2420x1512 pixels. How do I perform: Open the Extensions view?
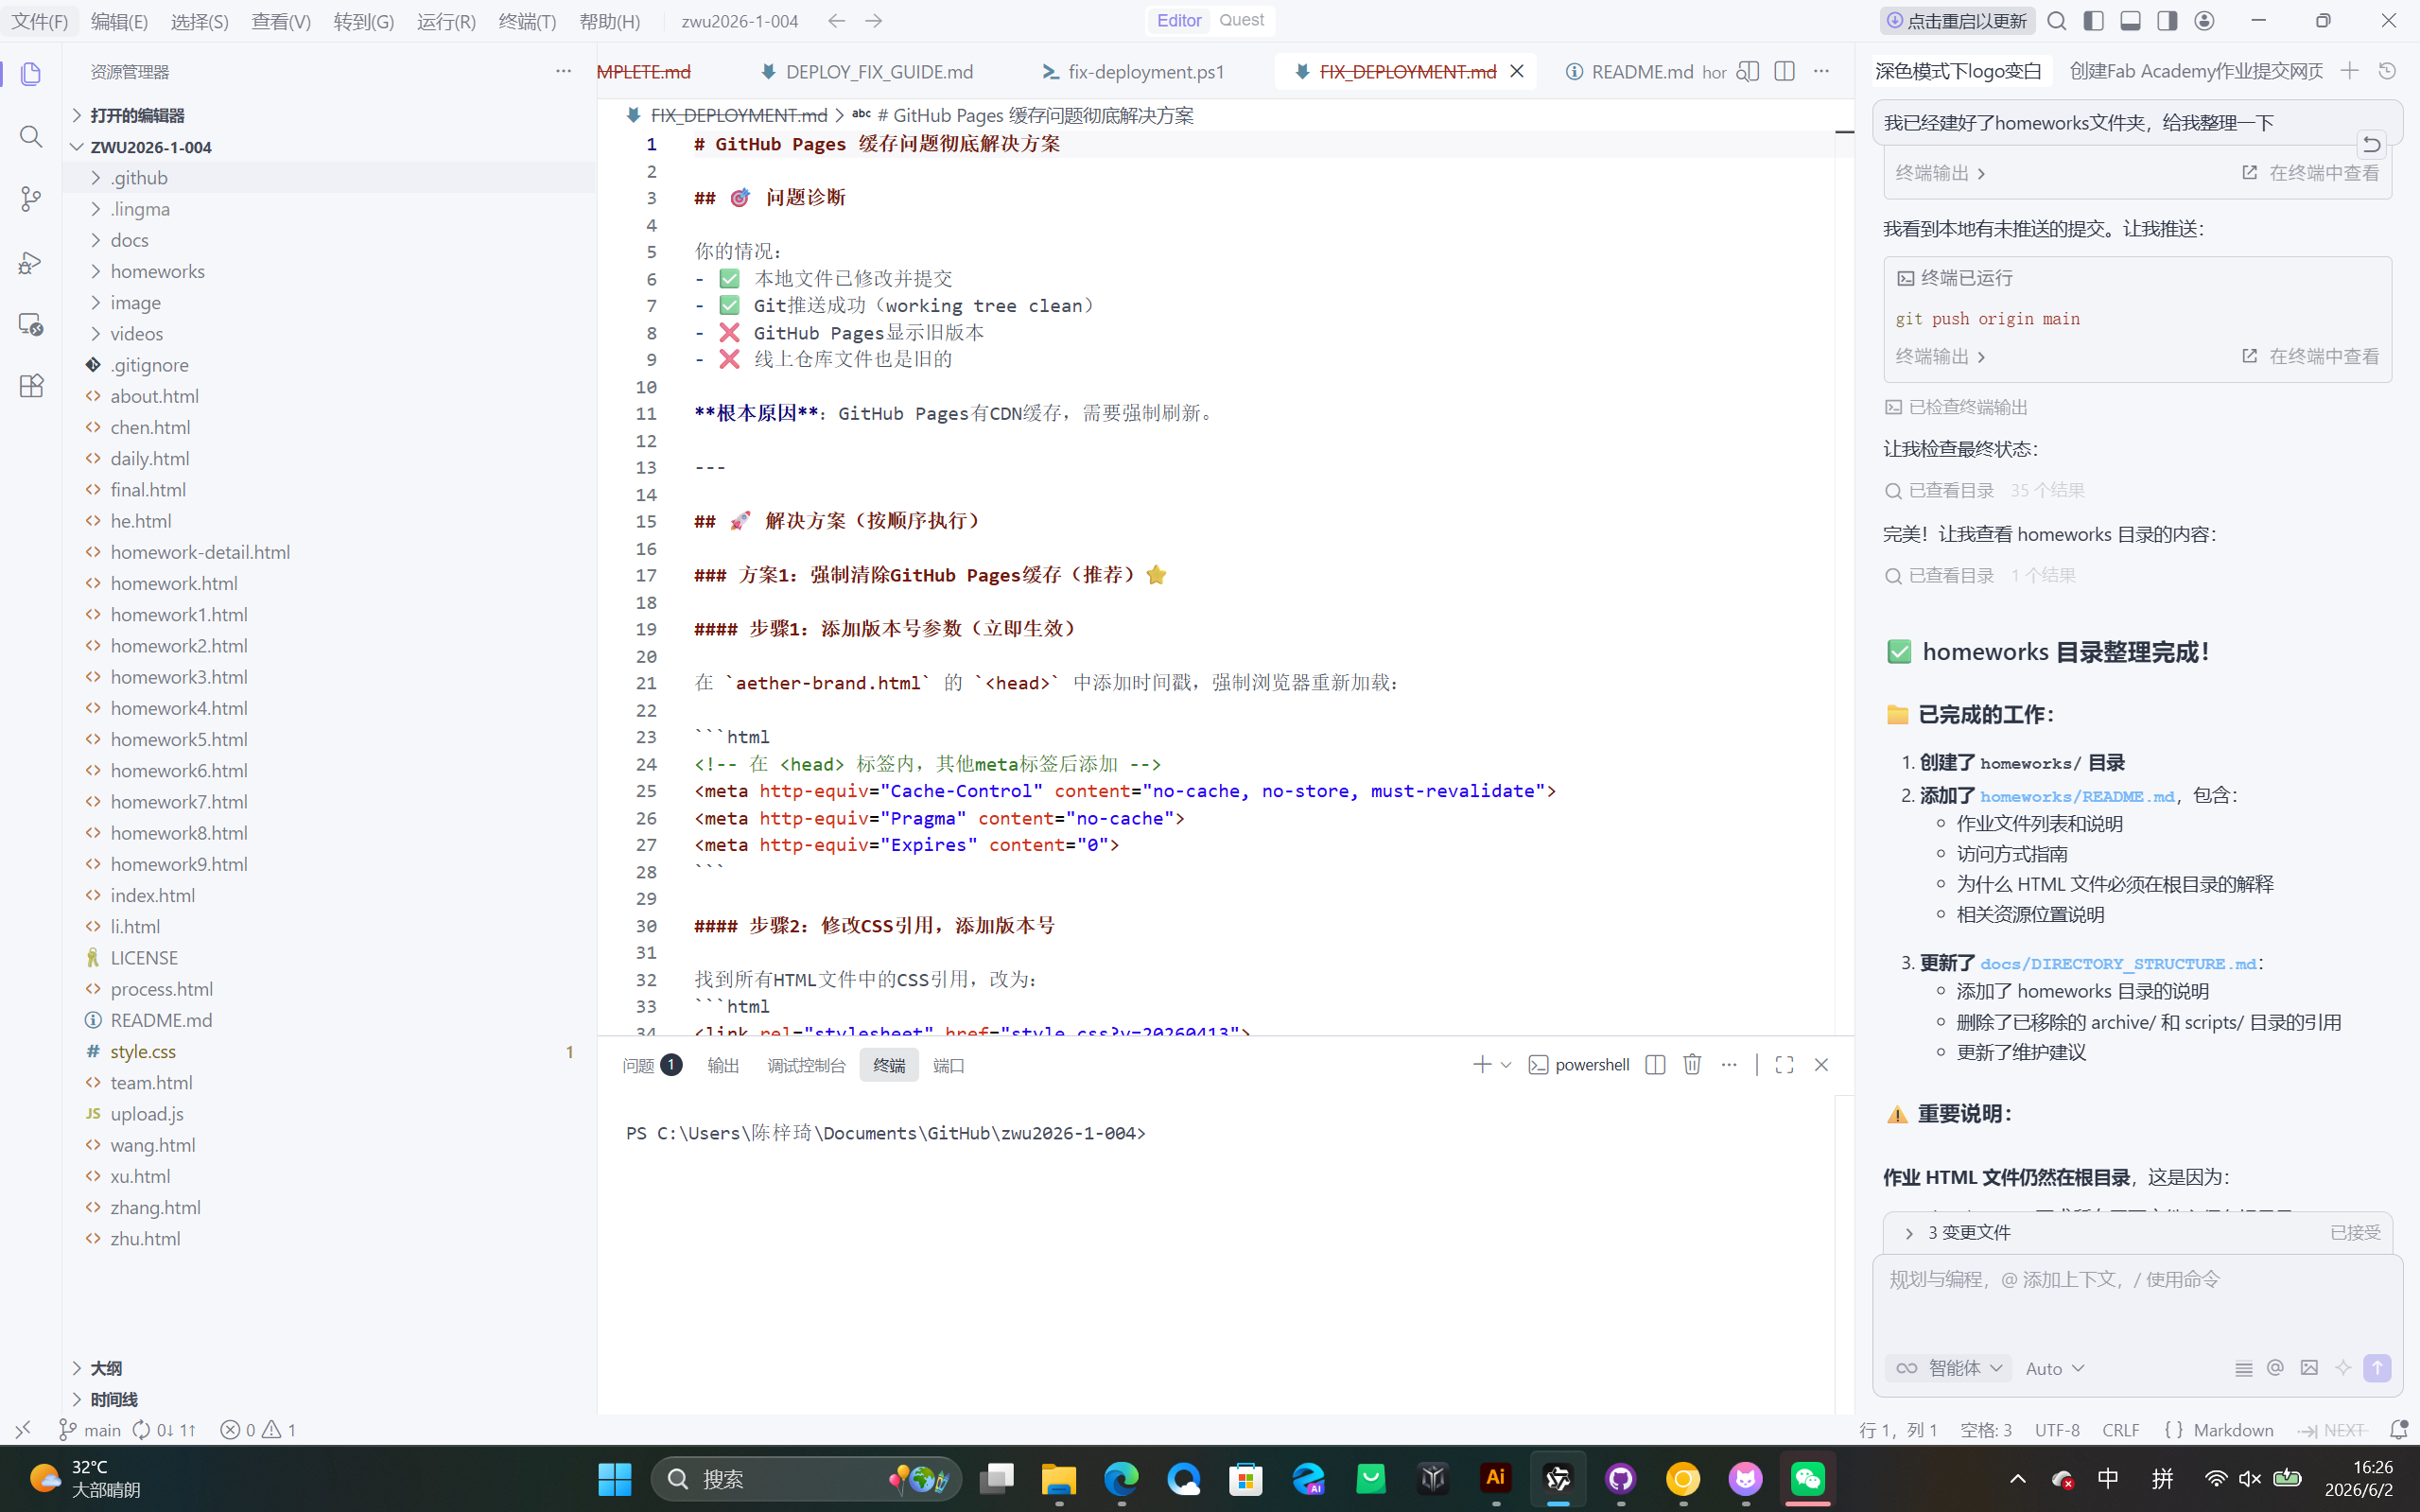(31, 386)
